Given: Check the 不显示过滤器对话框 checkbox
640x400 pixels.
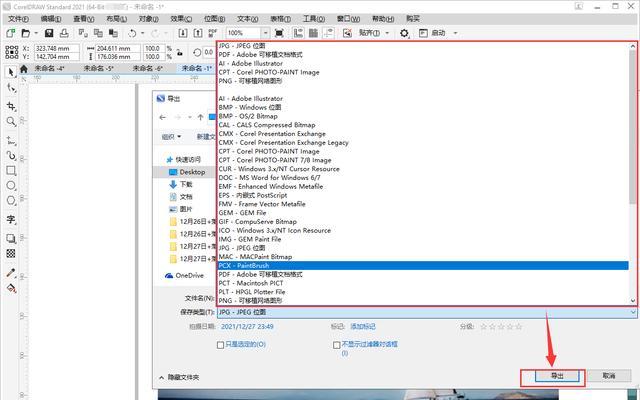Looking at the screenshot, I should [x=336, y=345].
